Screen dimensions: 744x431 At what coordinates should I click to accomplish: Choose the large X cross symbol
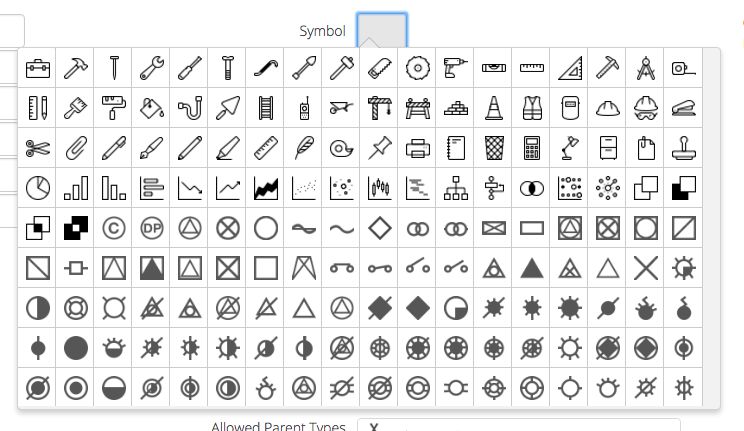pyautogui.click(x=646, y=268)
